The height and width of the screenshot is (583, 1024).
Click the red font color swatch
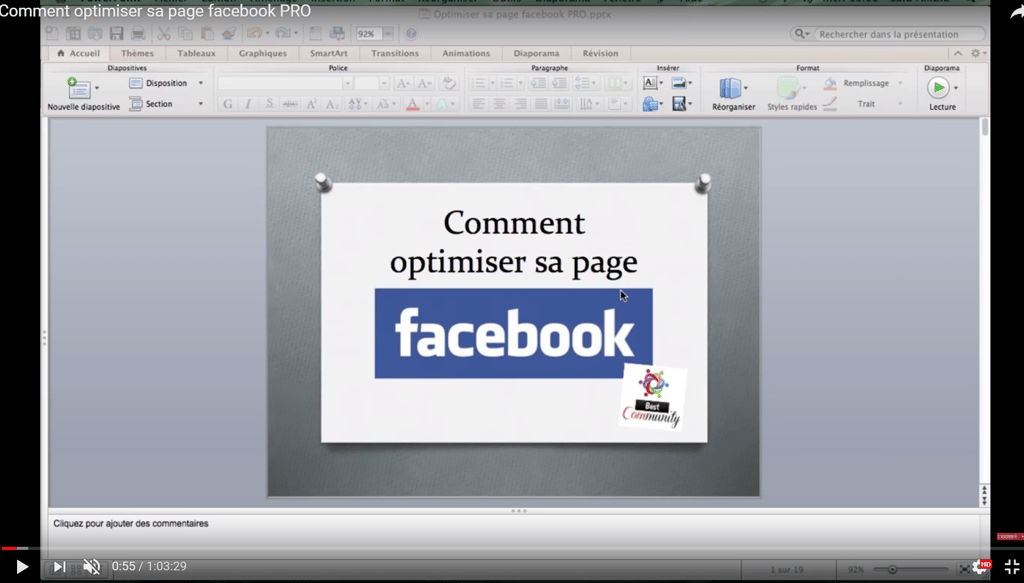(x=413, y=104)
